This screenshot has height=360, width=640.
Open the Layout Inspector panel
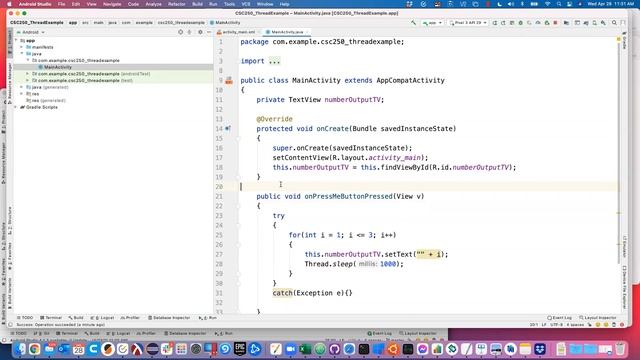click(598, 318)
